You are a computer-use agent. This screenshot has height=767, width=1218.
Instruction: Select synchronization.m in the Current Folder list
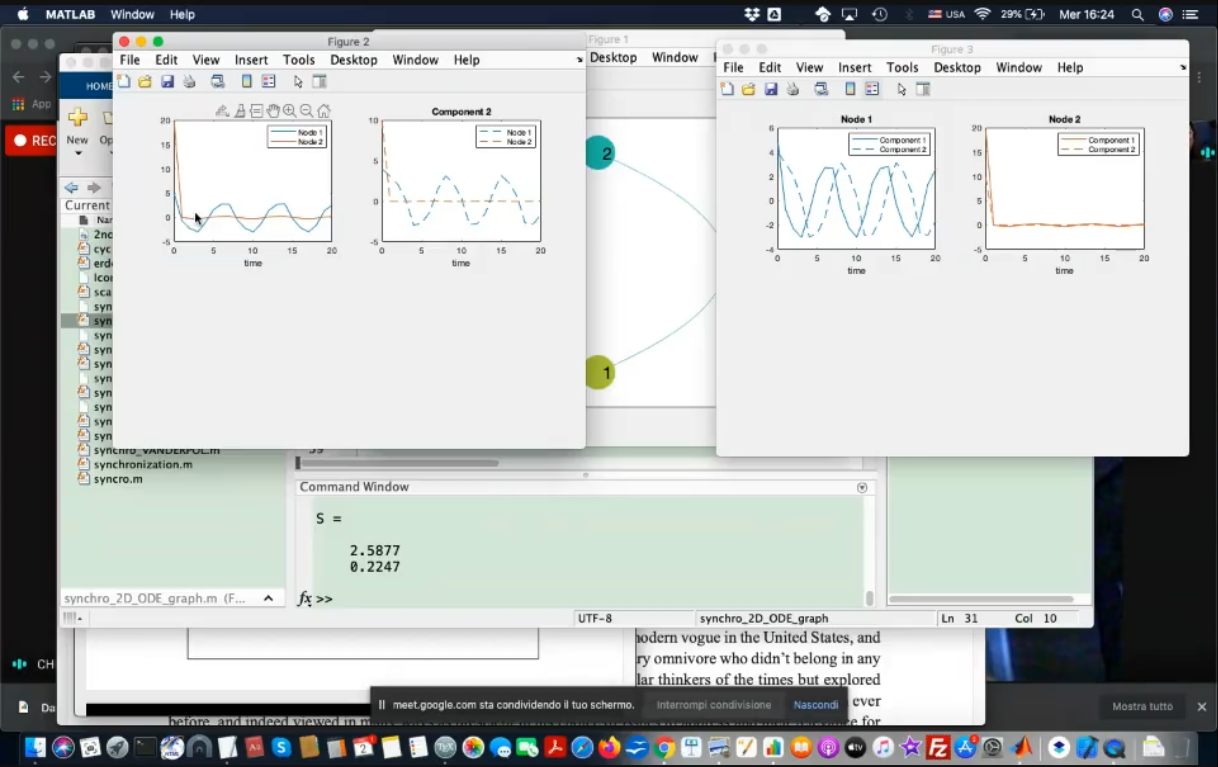pyautogui.click(x=143, y=465)
